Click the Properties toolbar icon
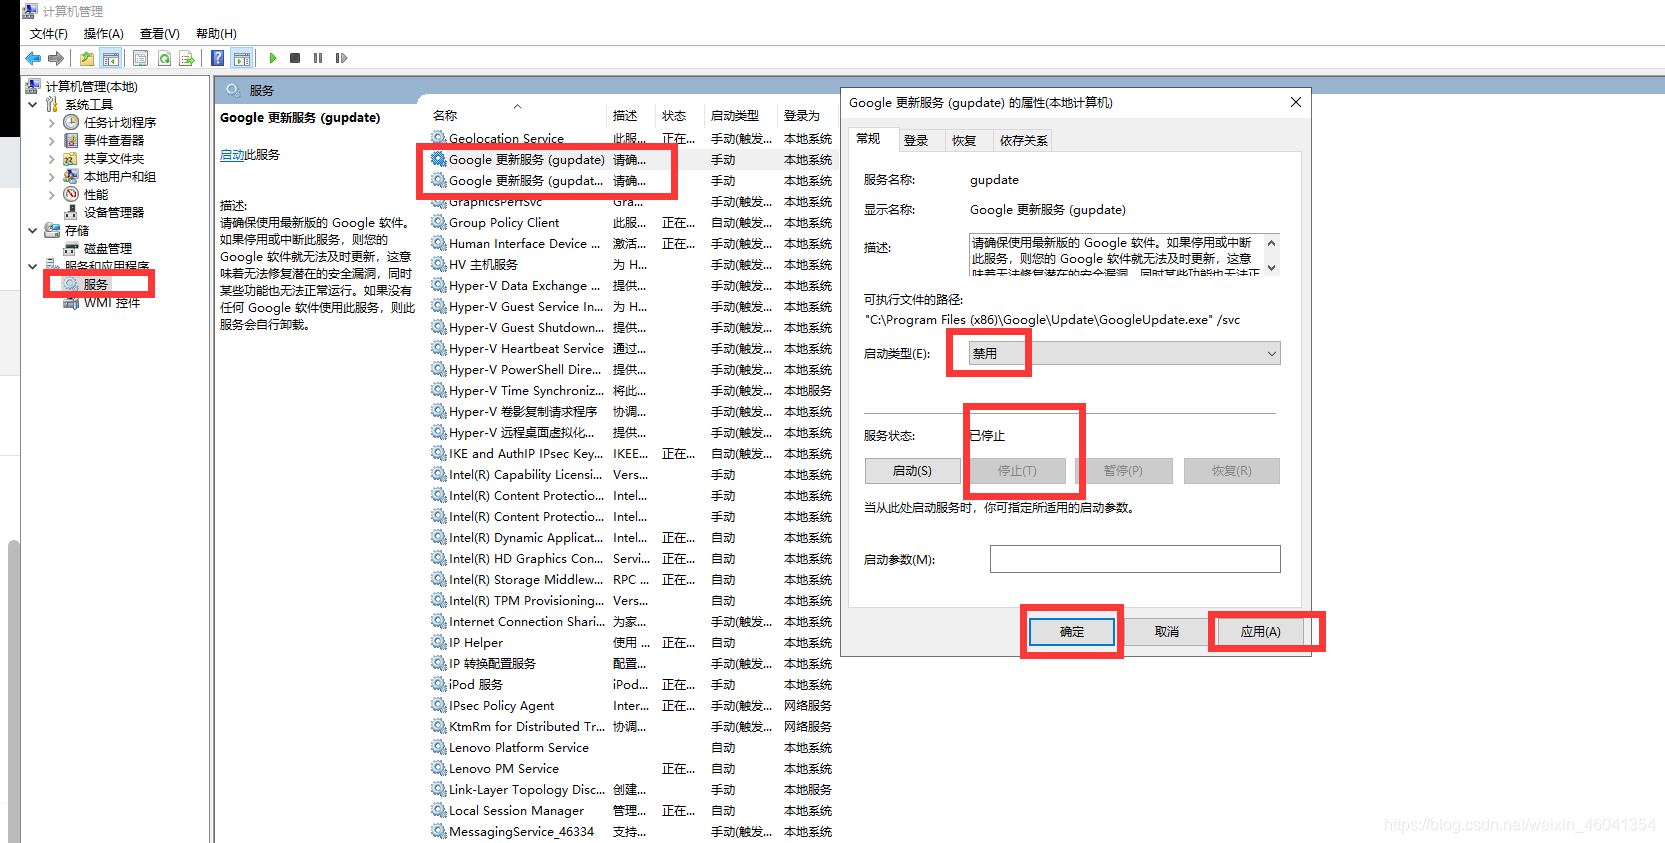The image size is (1665, 843). 141,58
